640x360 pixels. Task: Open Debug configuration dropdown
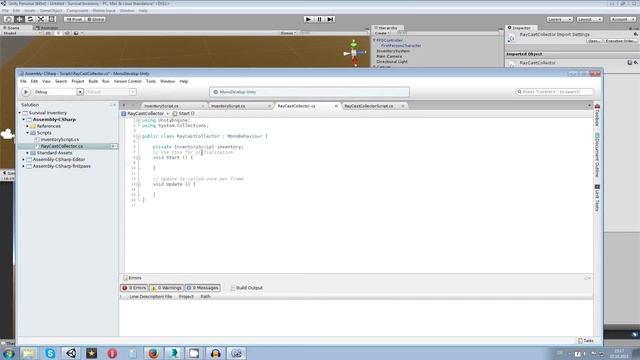pos(58,92)
